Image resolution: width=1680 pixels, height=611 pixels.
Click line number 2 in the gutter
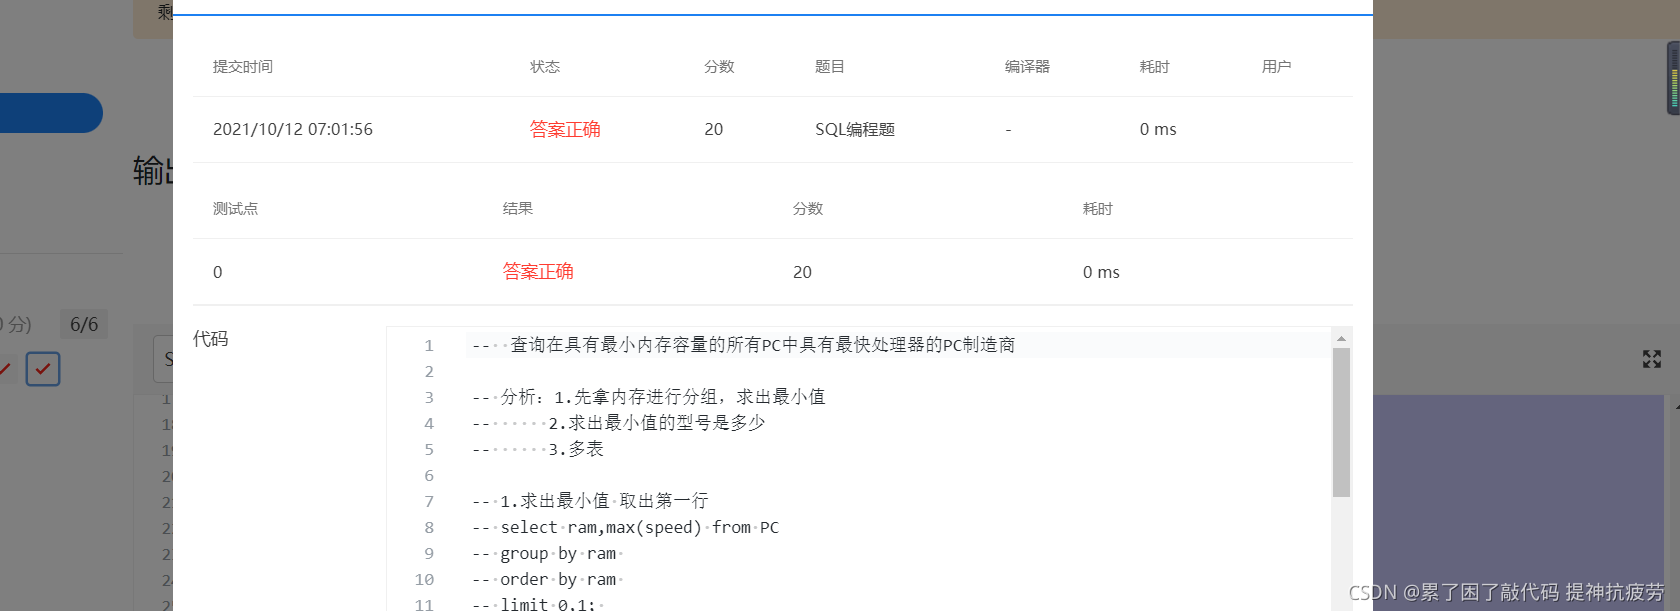(x=429, y=371)
